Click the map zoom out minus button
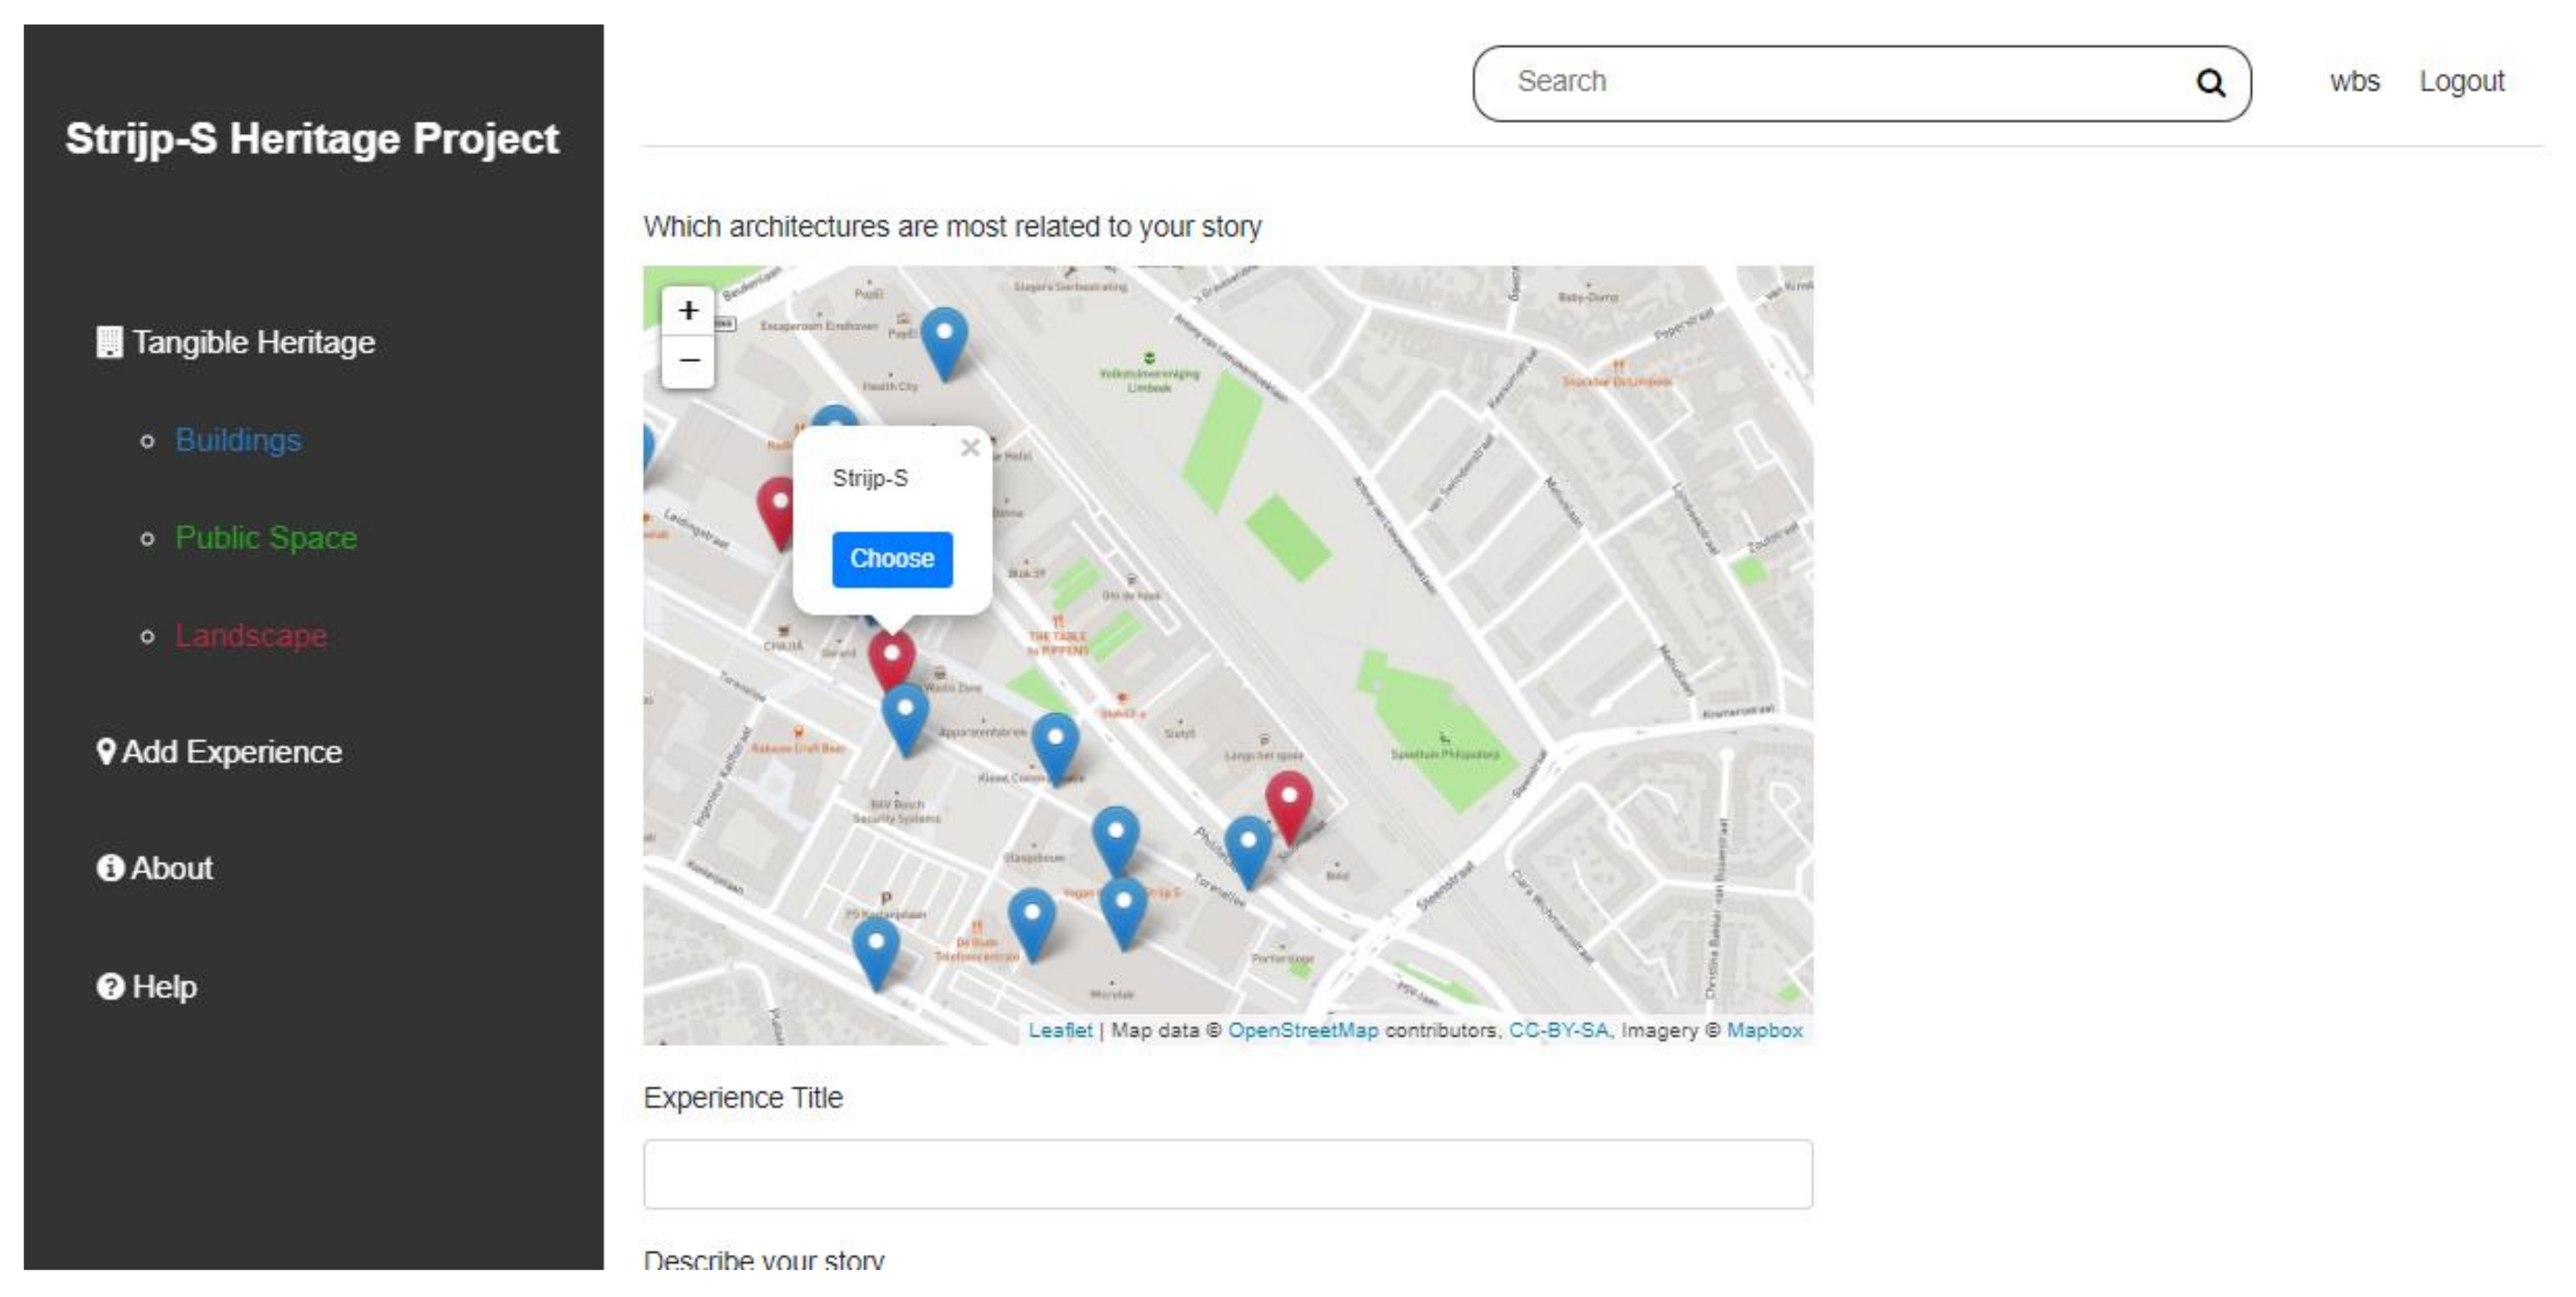Screen dimensions: 2576x1297 click(688, 360)
